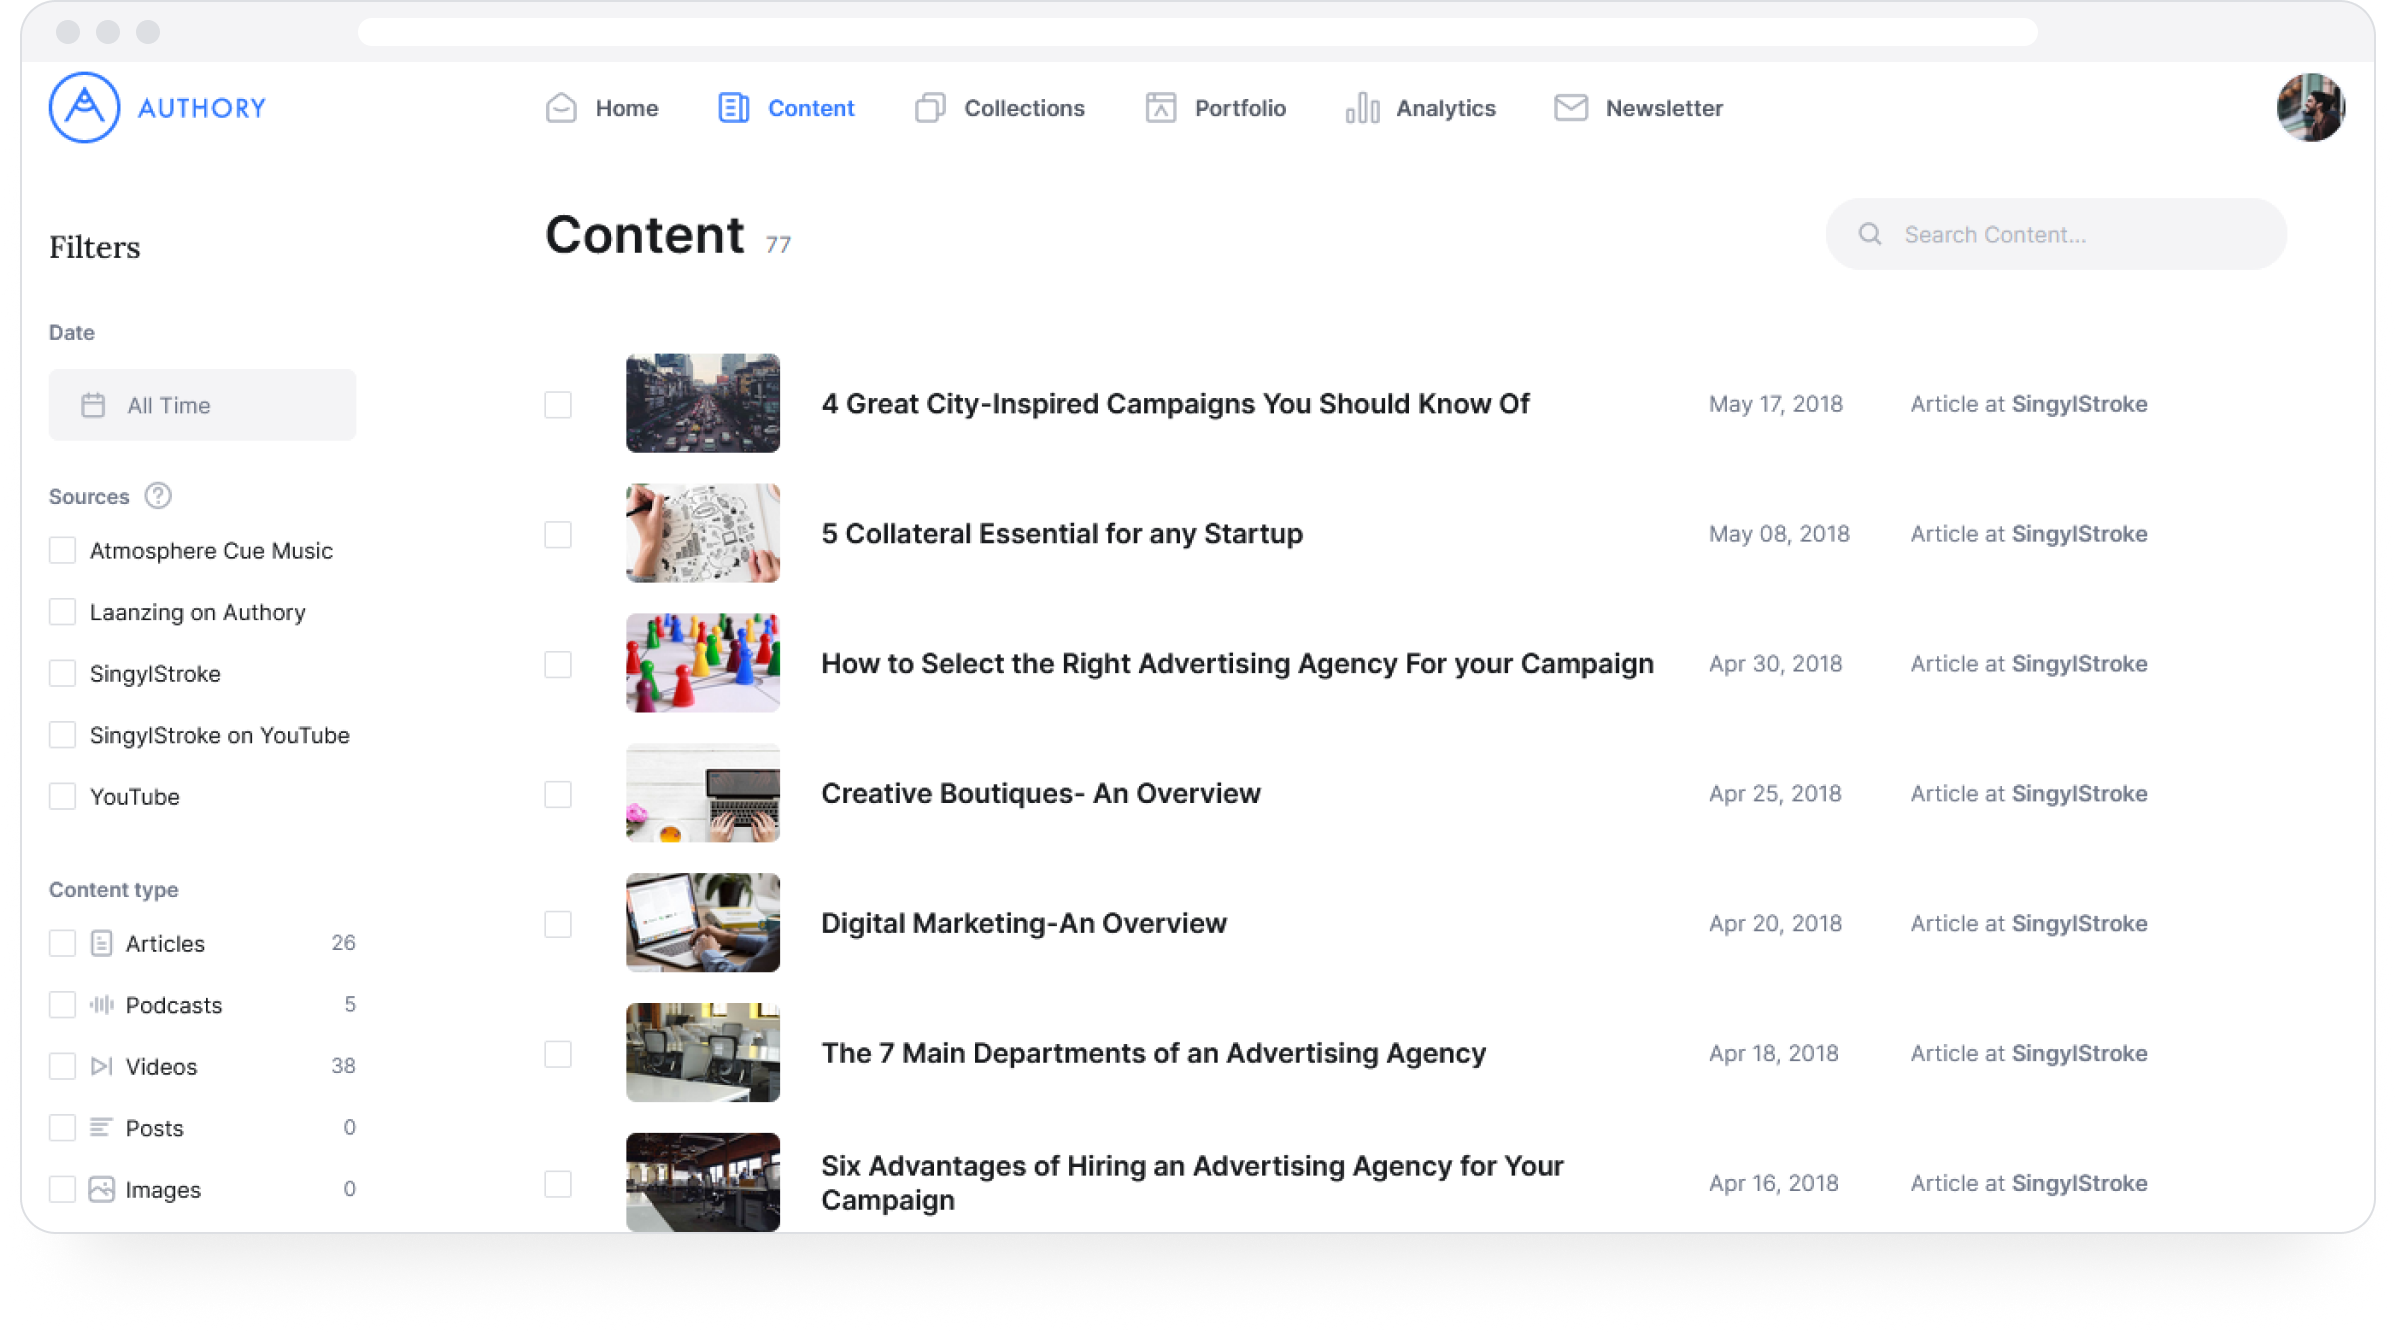Viewport: 2396px width, 1334px height.
Task: Enable the SingylStroke source filter
Action: 63,674
